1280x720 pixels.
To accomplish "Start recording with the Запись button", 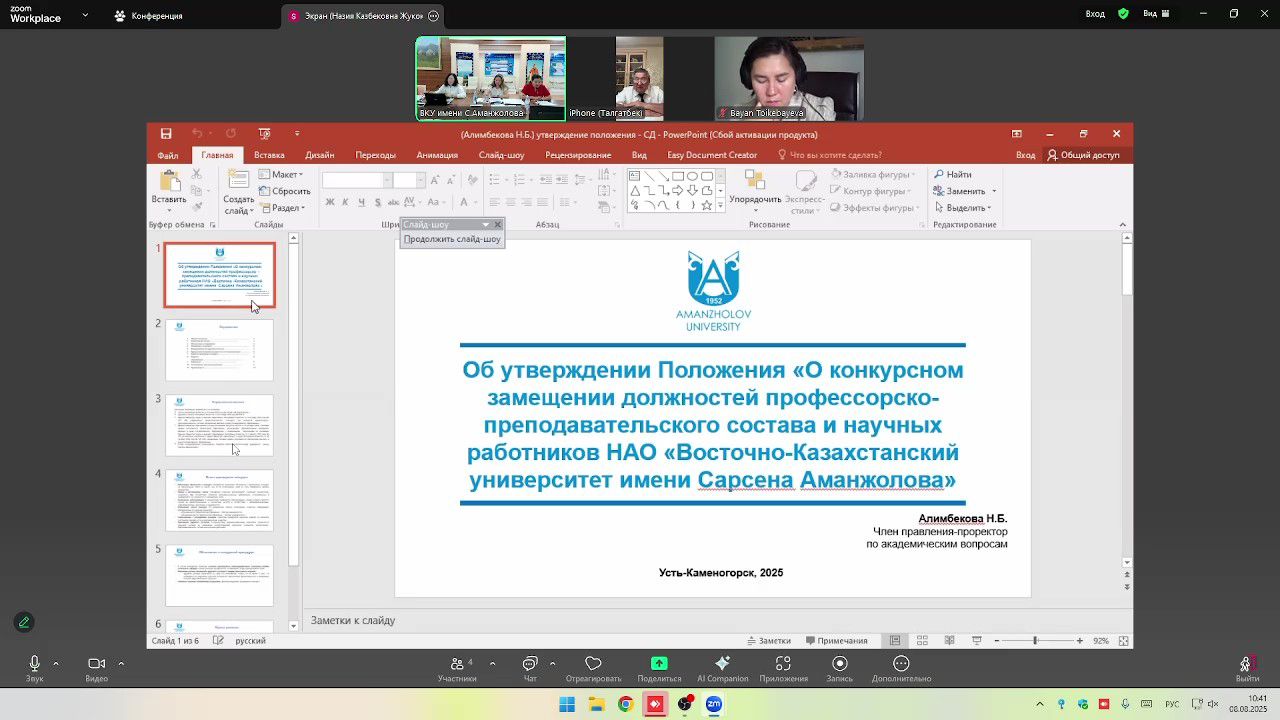I will [839, 664].
